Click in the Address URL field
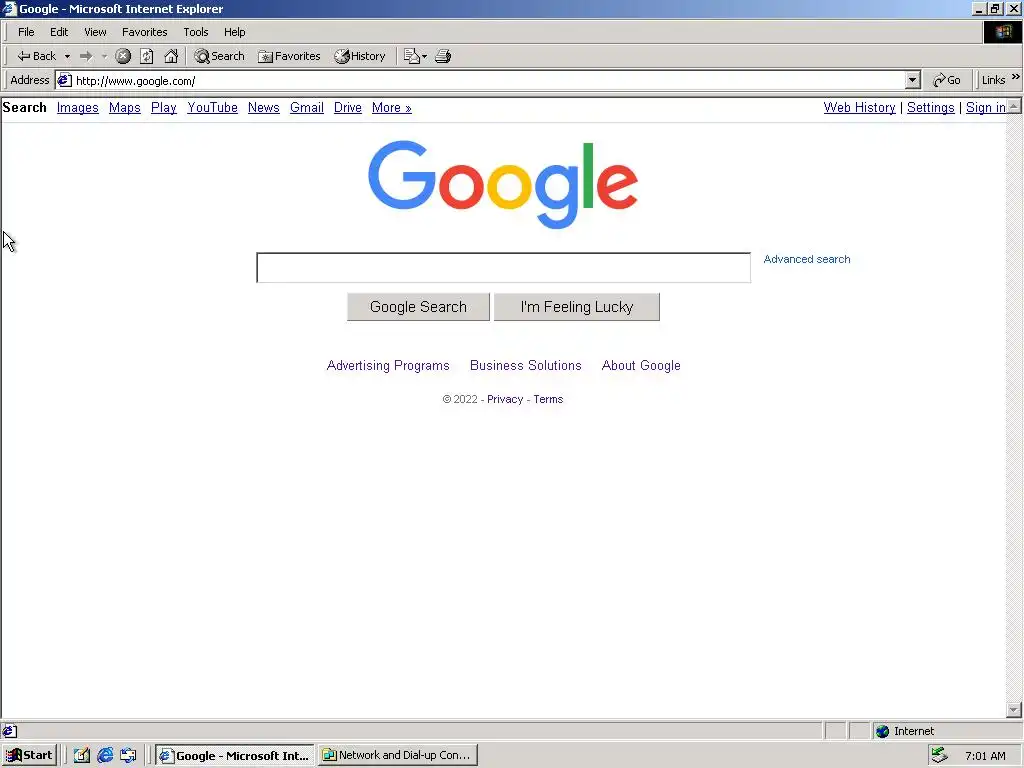Screen dimensions: 1024x768 490,80
